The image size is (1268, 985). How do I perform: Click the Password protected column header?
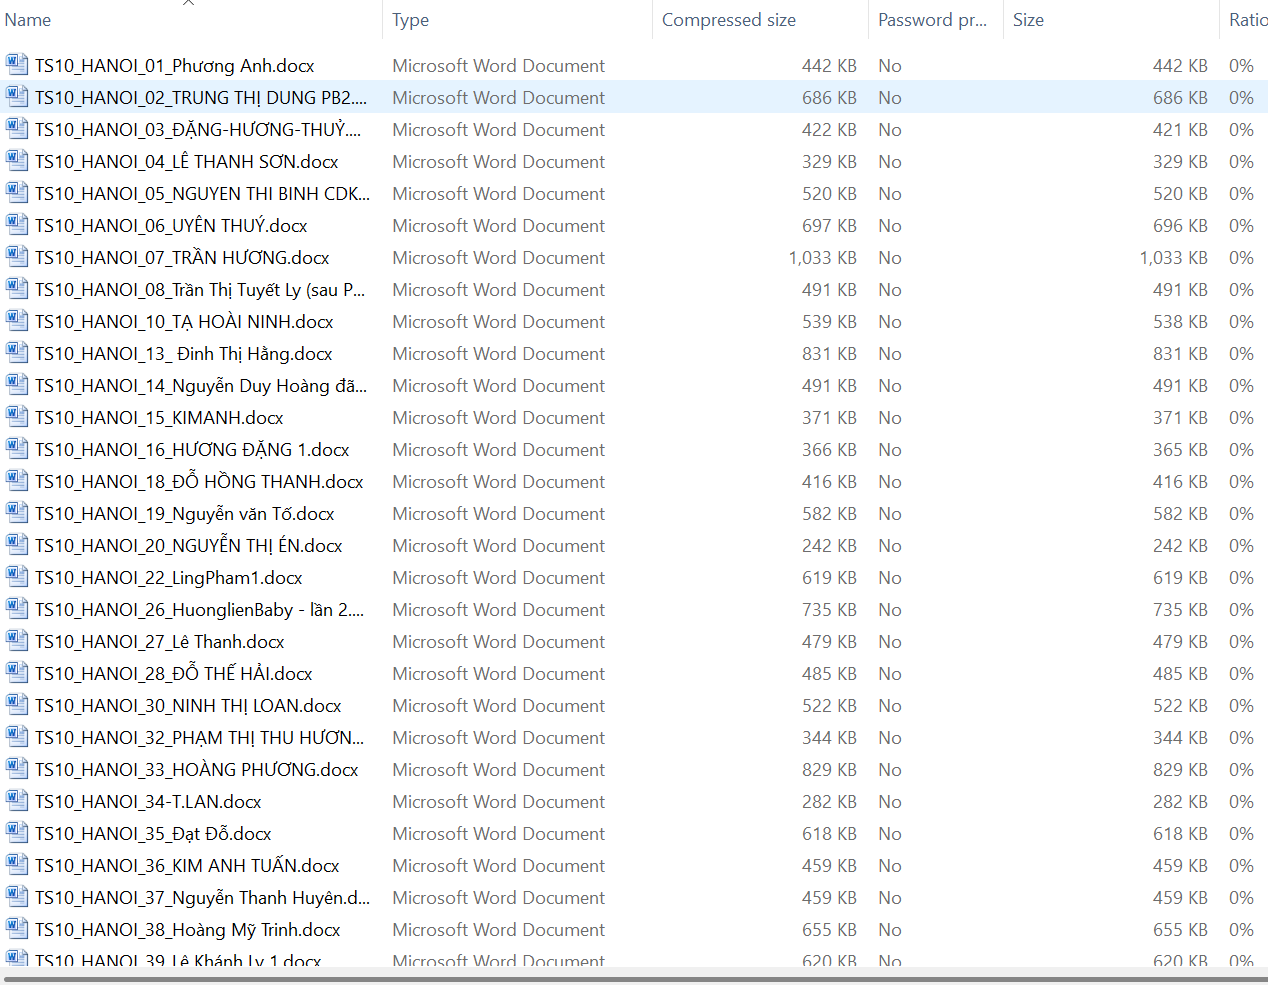coord(931,20)
